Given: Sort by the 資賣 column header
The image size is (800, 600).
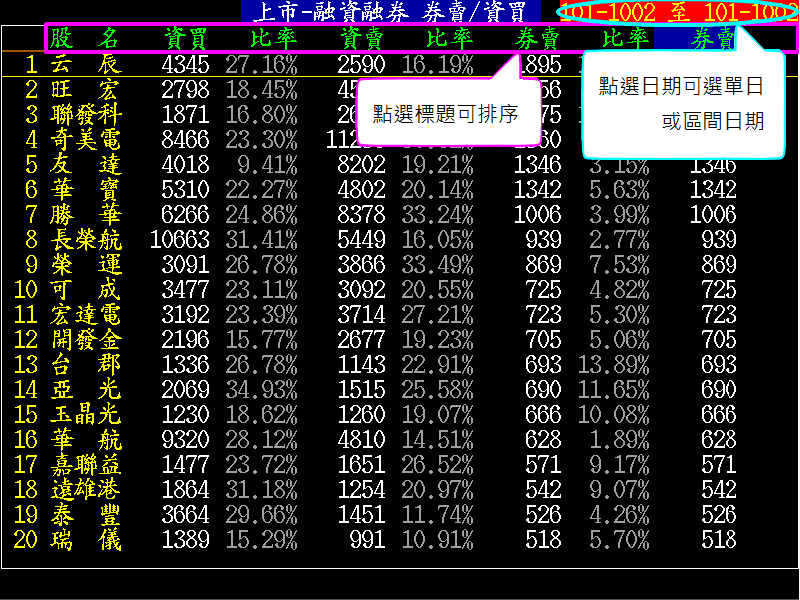Looking at the screenshot, I should [x=362, y=39].
